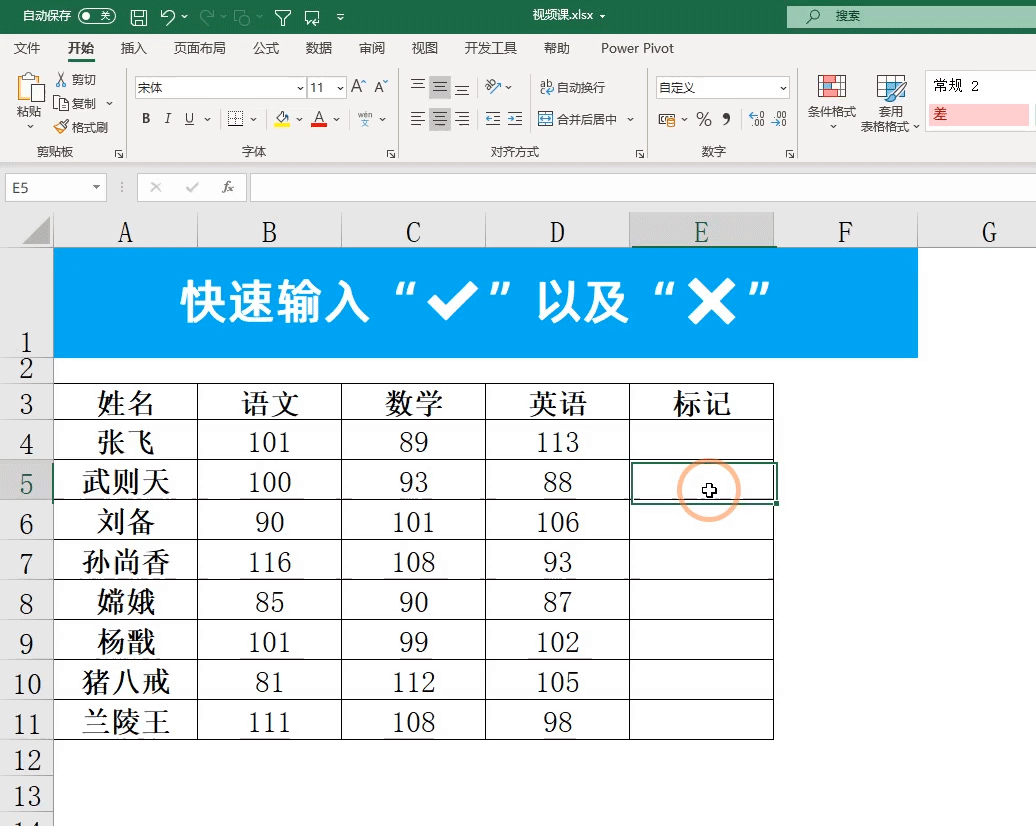Switch to the 审阅 ribbon tab
1036x826 pixels.
(x=372, y=48)
